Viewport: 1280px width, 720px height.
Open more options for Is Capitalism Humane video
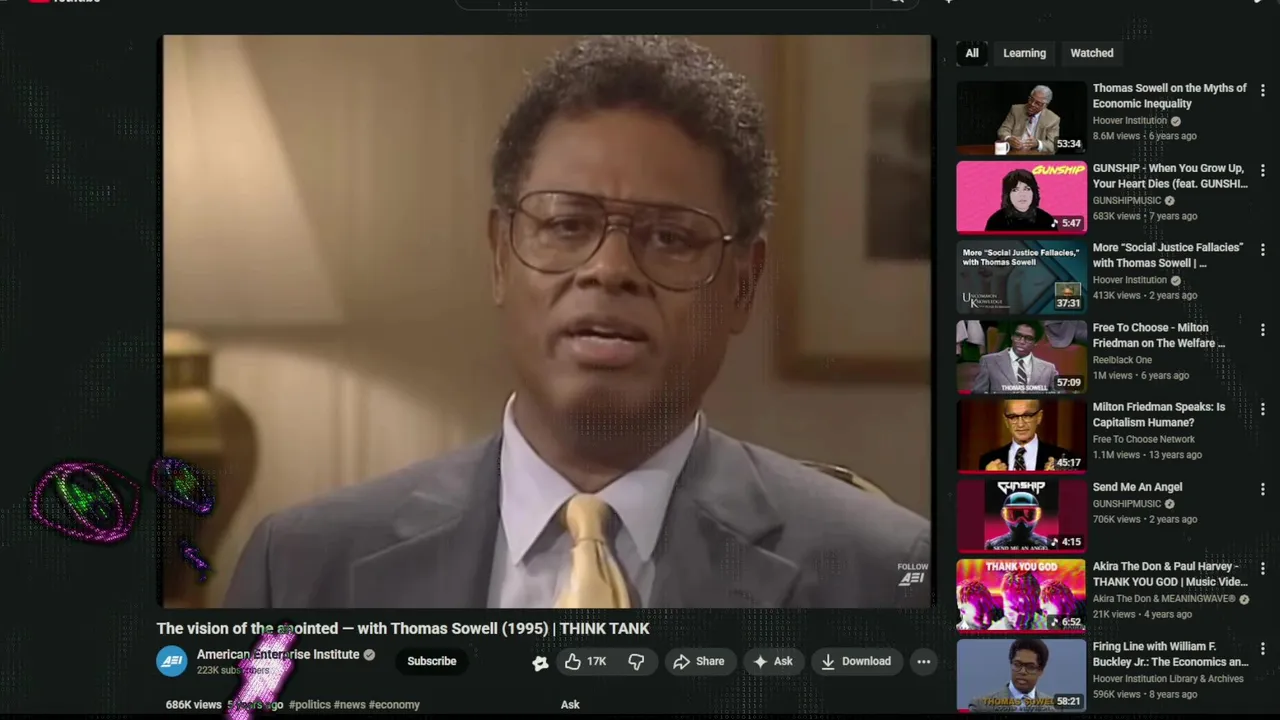coord(1262,409)
